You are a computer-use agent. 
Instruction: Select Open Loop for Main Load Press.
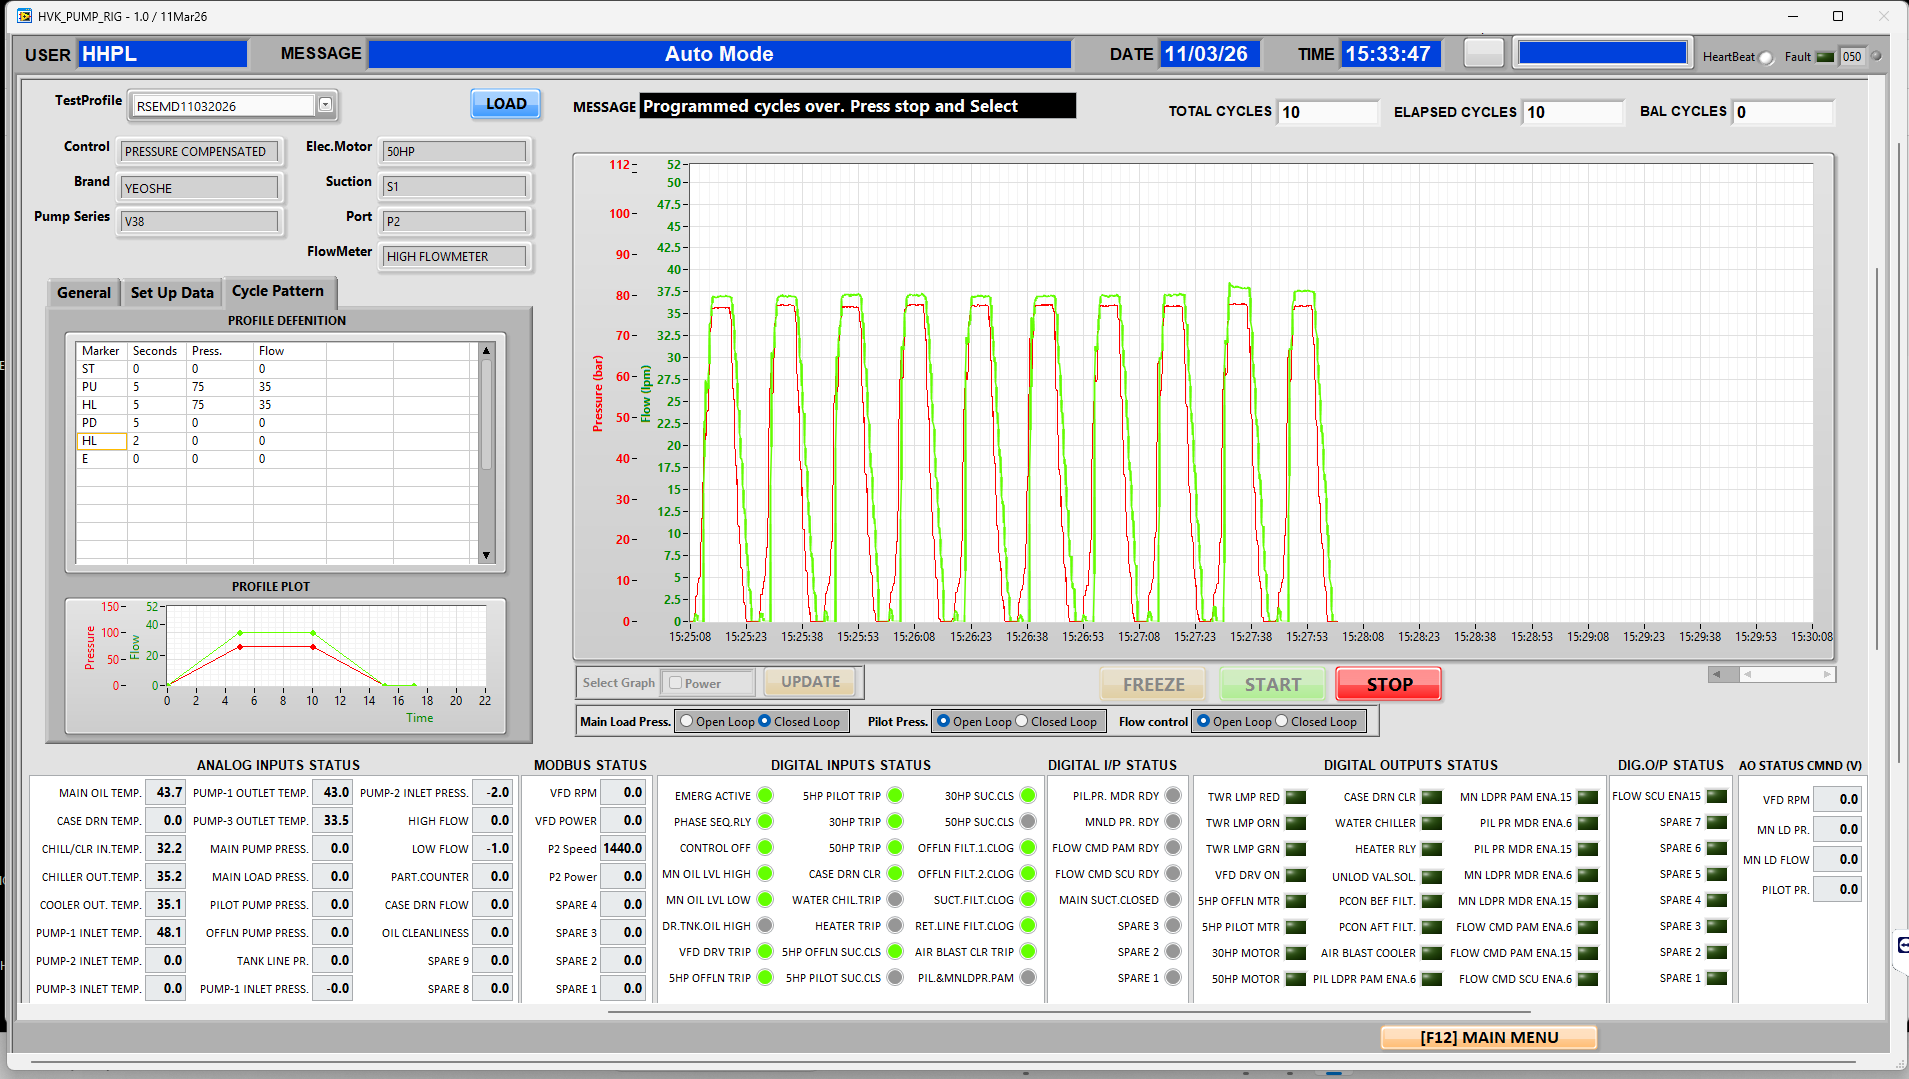coord(686,721)
